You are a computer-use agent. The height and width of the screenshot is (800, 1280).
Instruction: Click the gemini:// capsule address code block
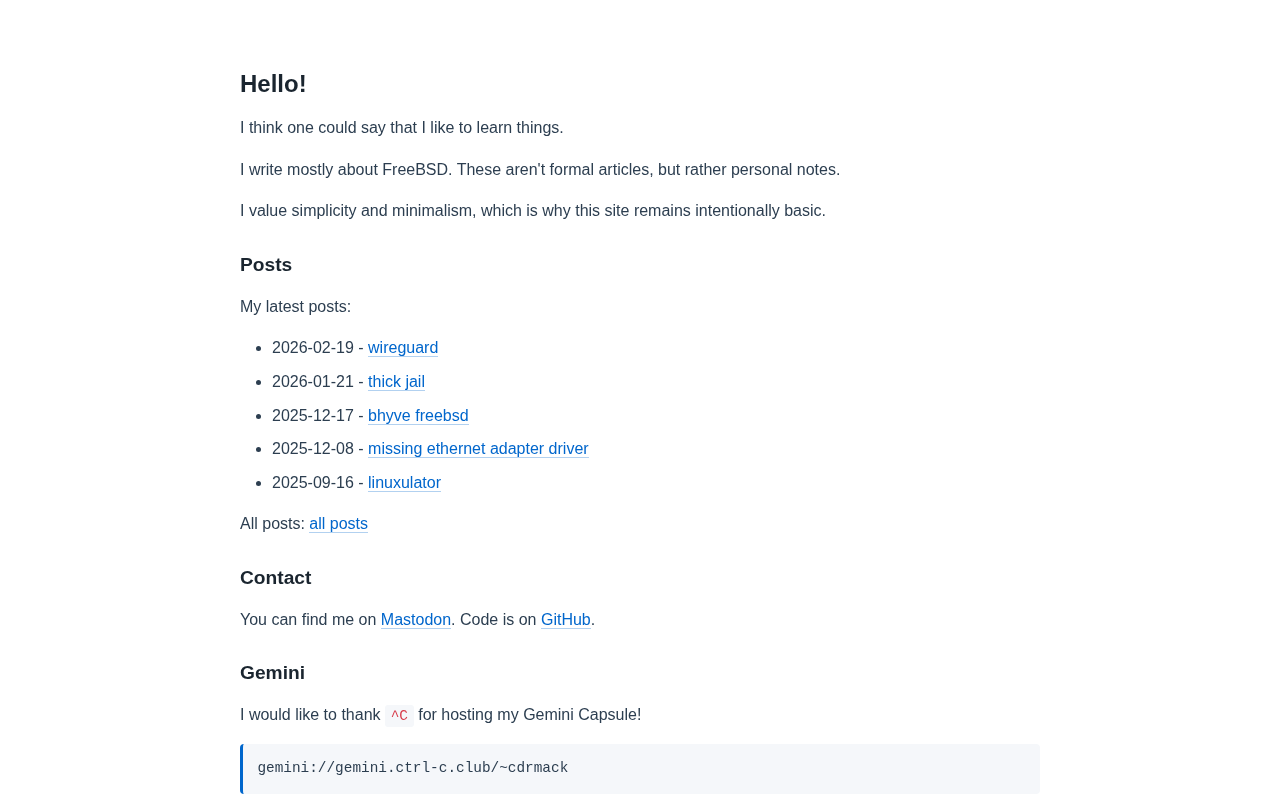(x=413, y=768)
